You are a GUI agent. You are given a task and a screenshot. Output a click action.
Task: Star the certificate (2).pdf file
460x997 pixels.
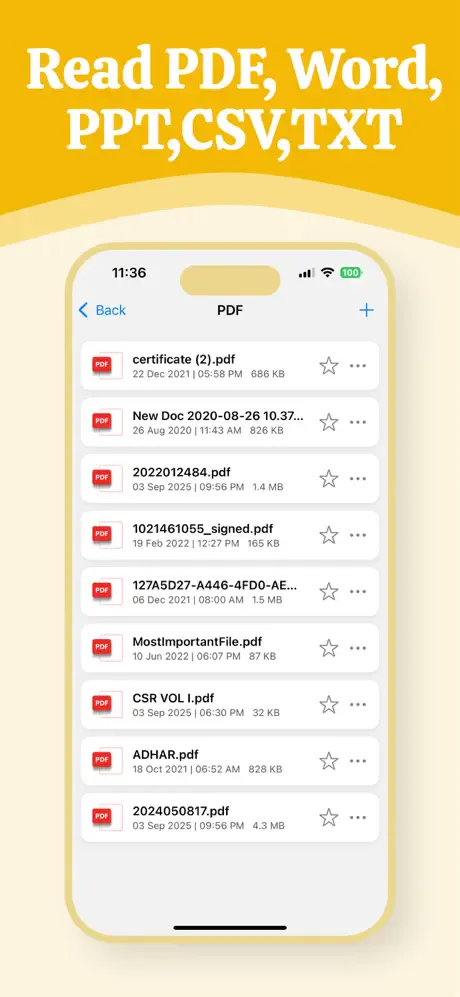pyautogui.click(x=328, y=366)
